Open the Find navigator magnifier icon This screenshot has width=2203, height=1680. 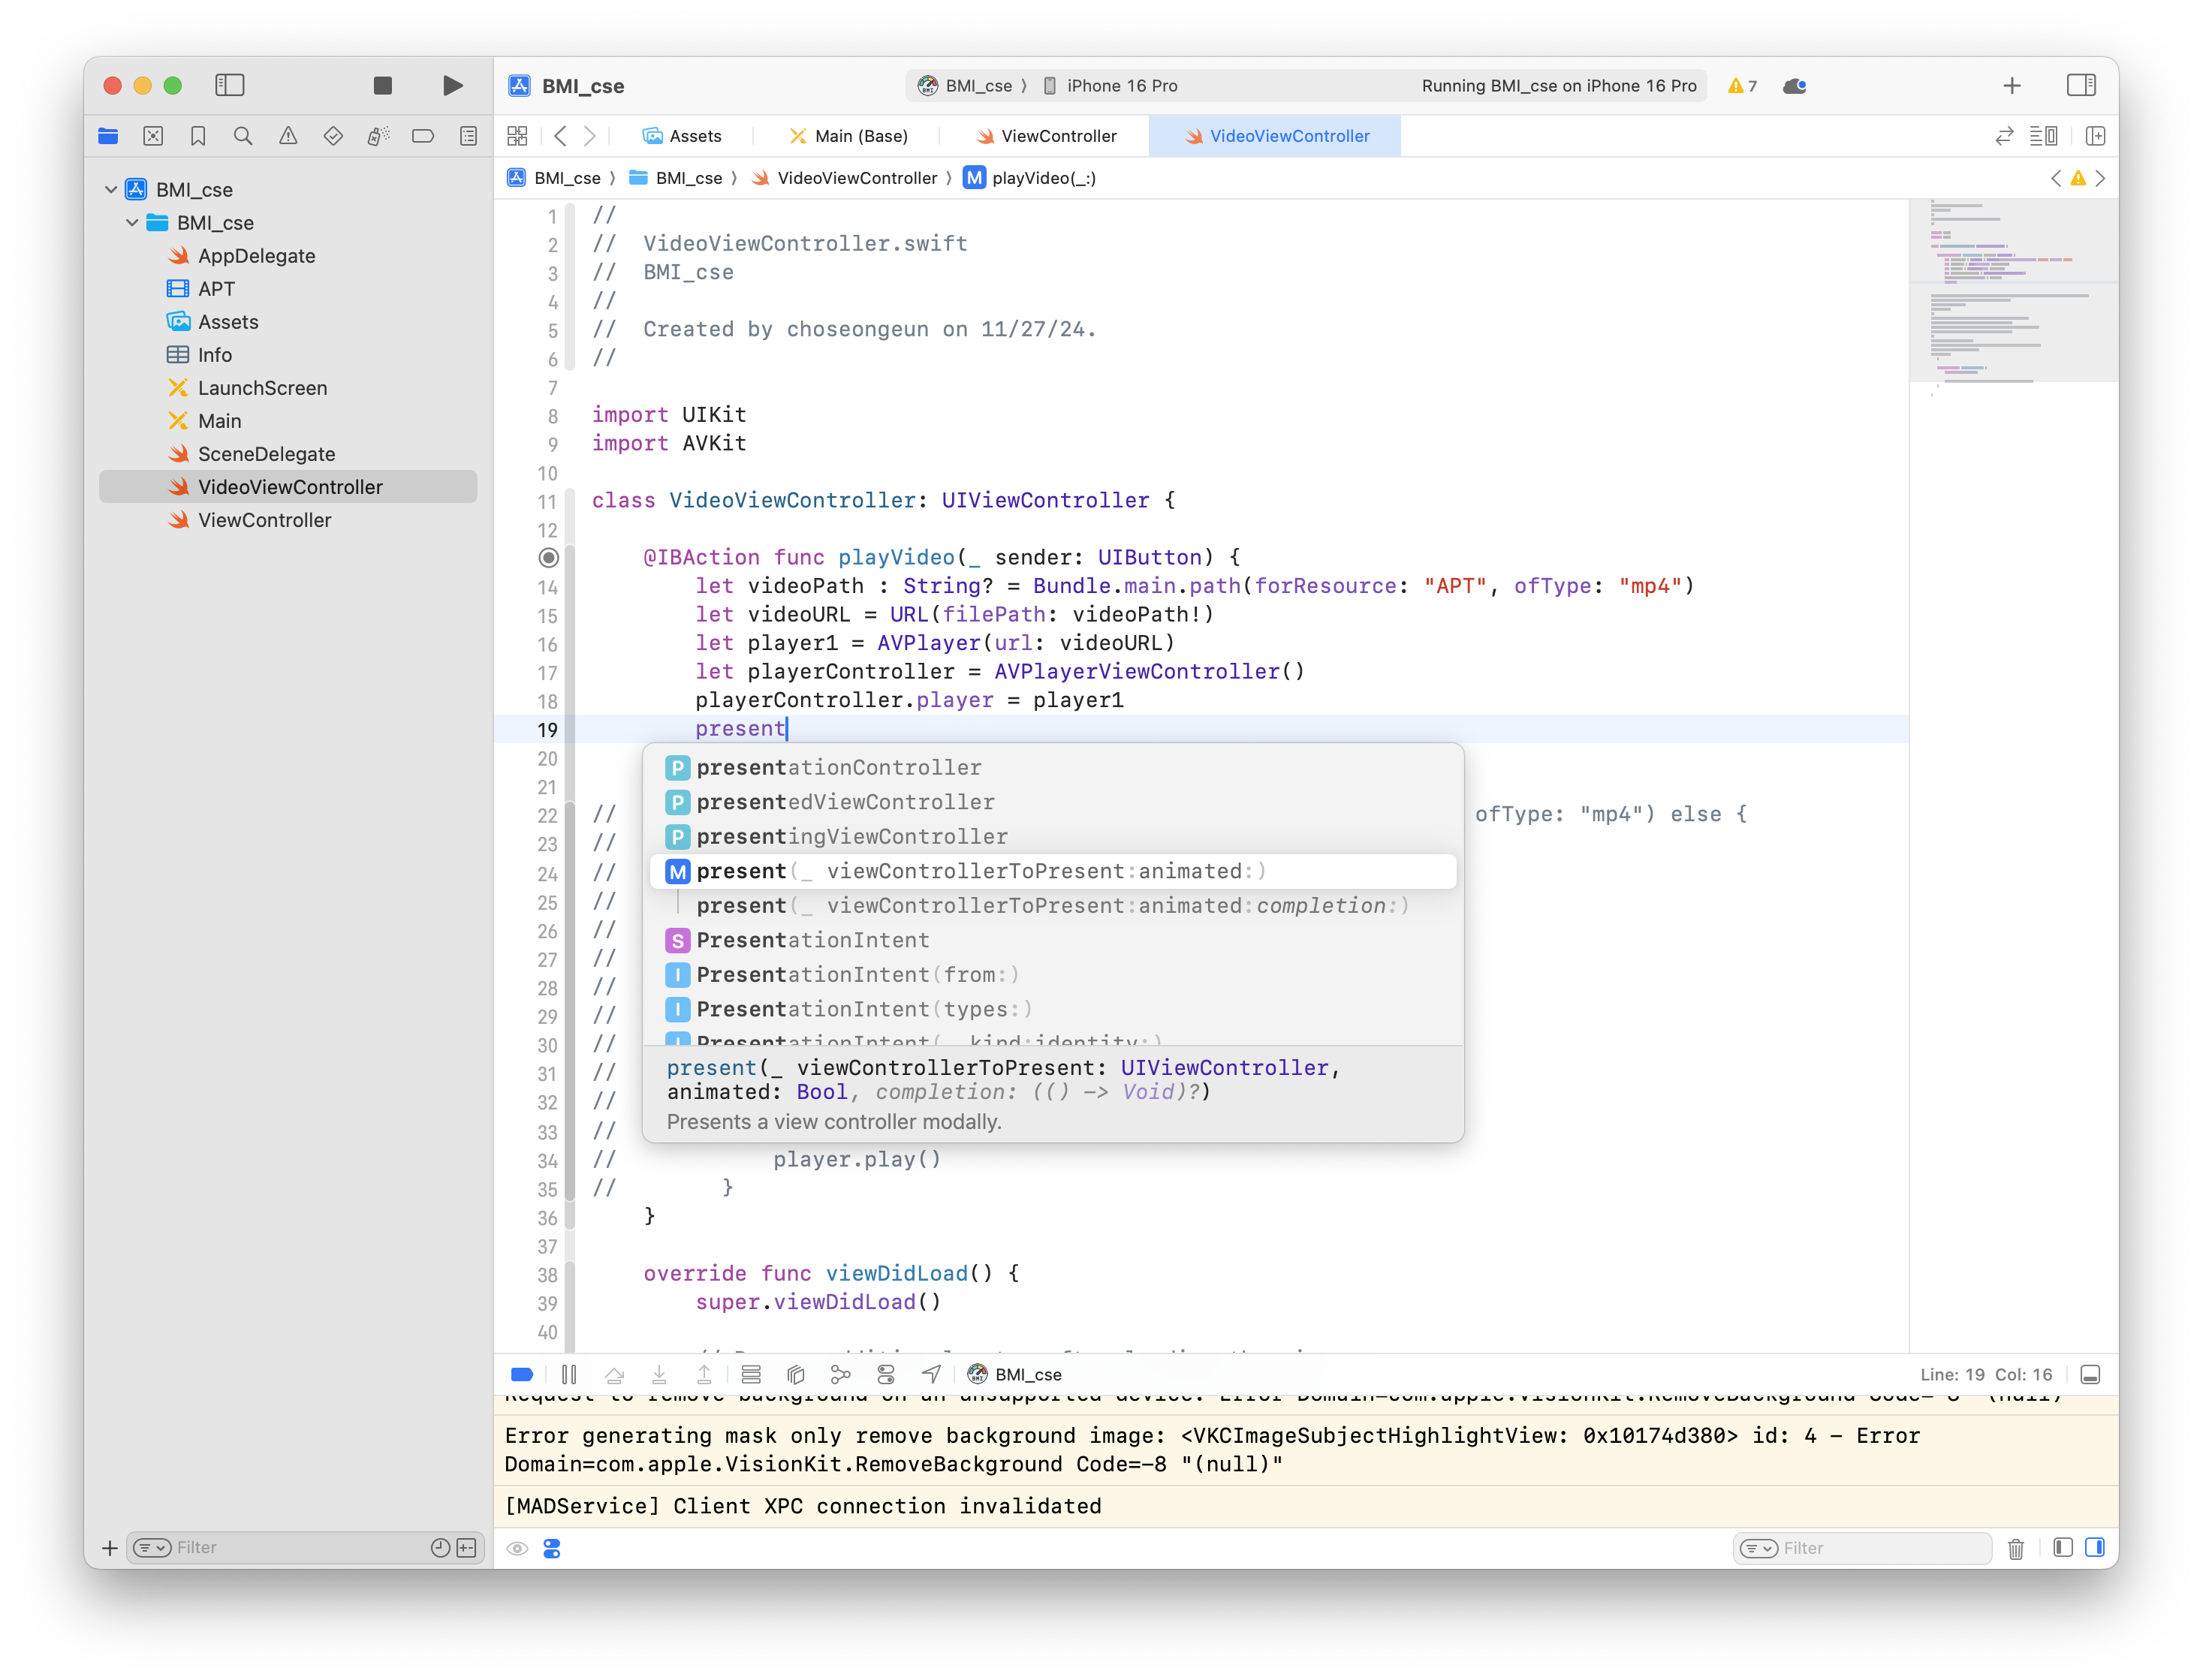point(243,136)
